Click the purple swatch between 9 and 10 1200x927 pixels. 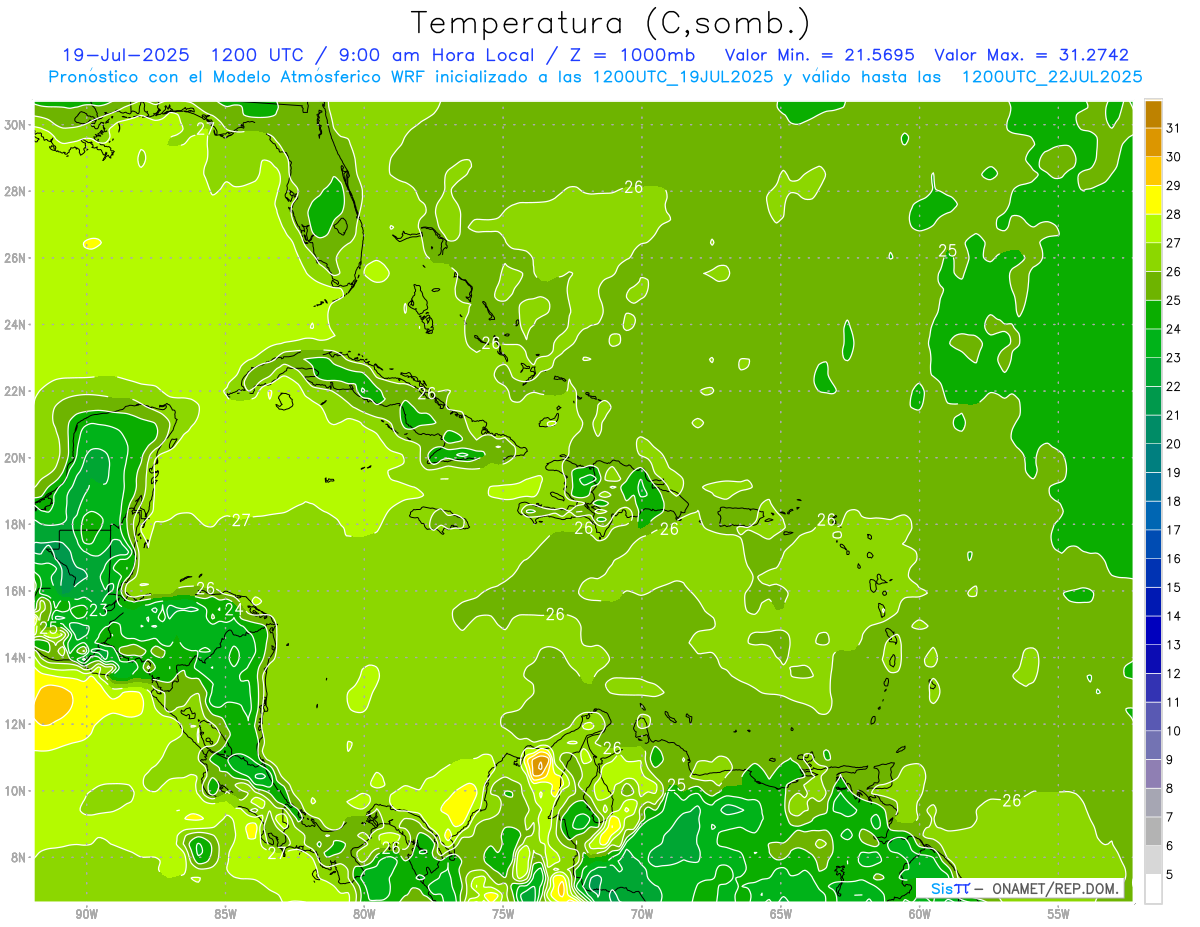click(1153, 745)
